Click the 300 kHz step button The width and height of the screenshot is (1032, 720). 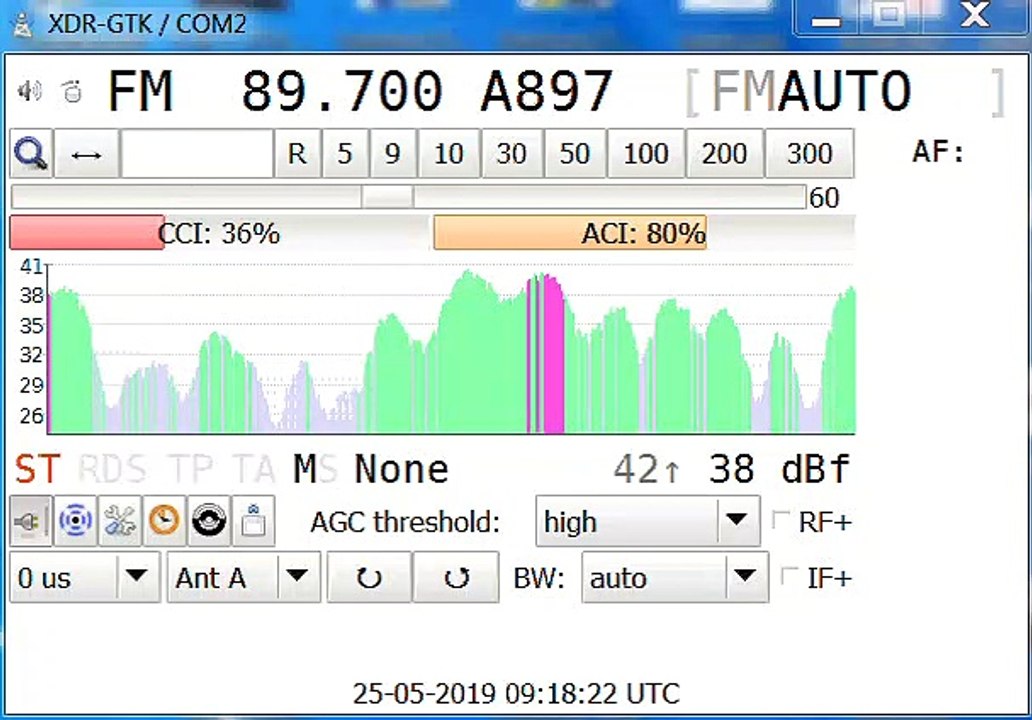(810, 153)
